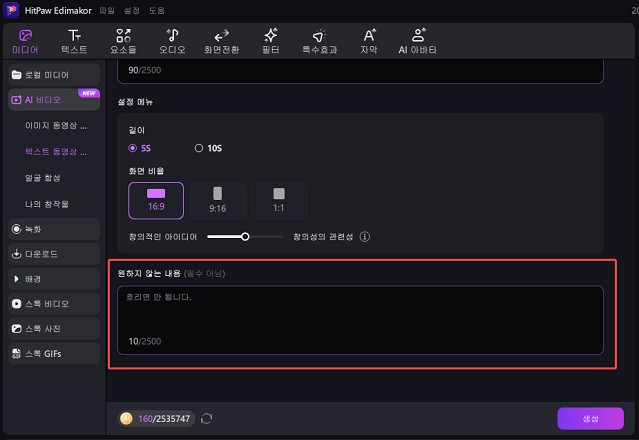Click the 화면 비율 label
The width and height of the screenshot is (639, 440).
[x=146, y=171]
